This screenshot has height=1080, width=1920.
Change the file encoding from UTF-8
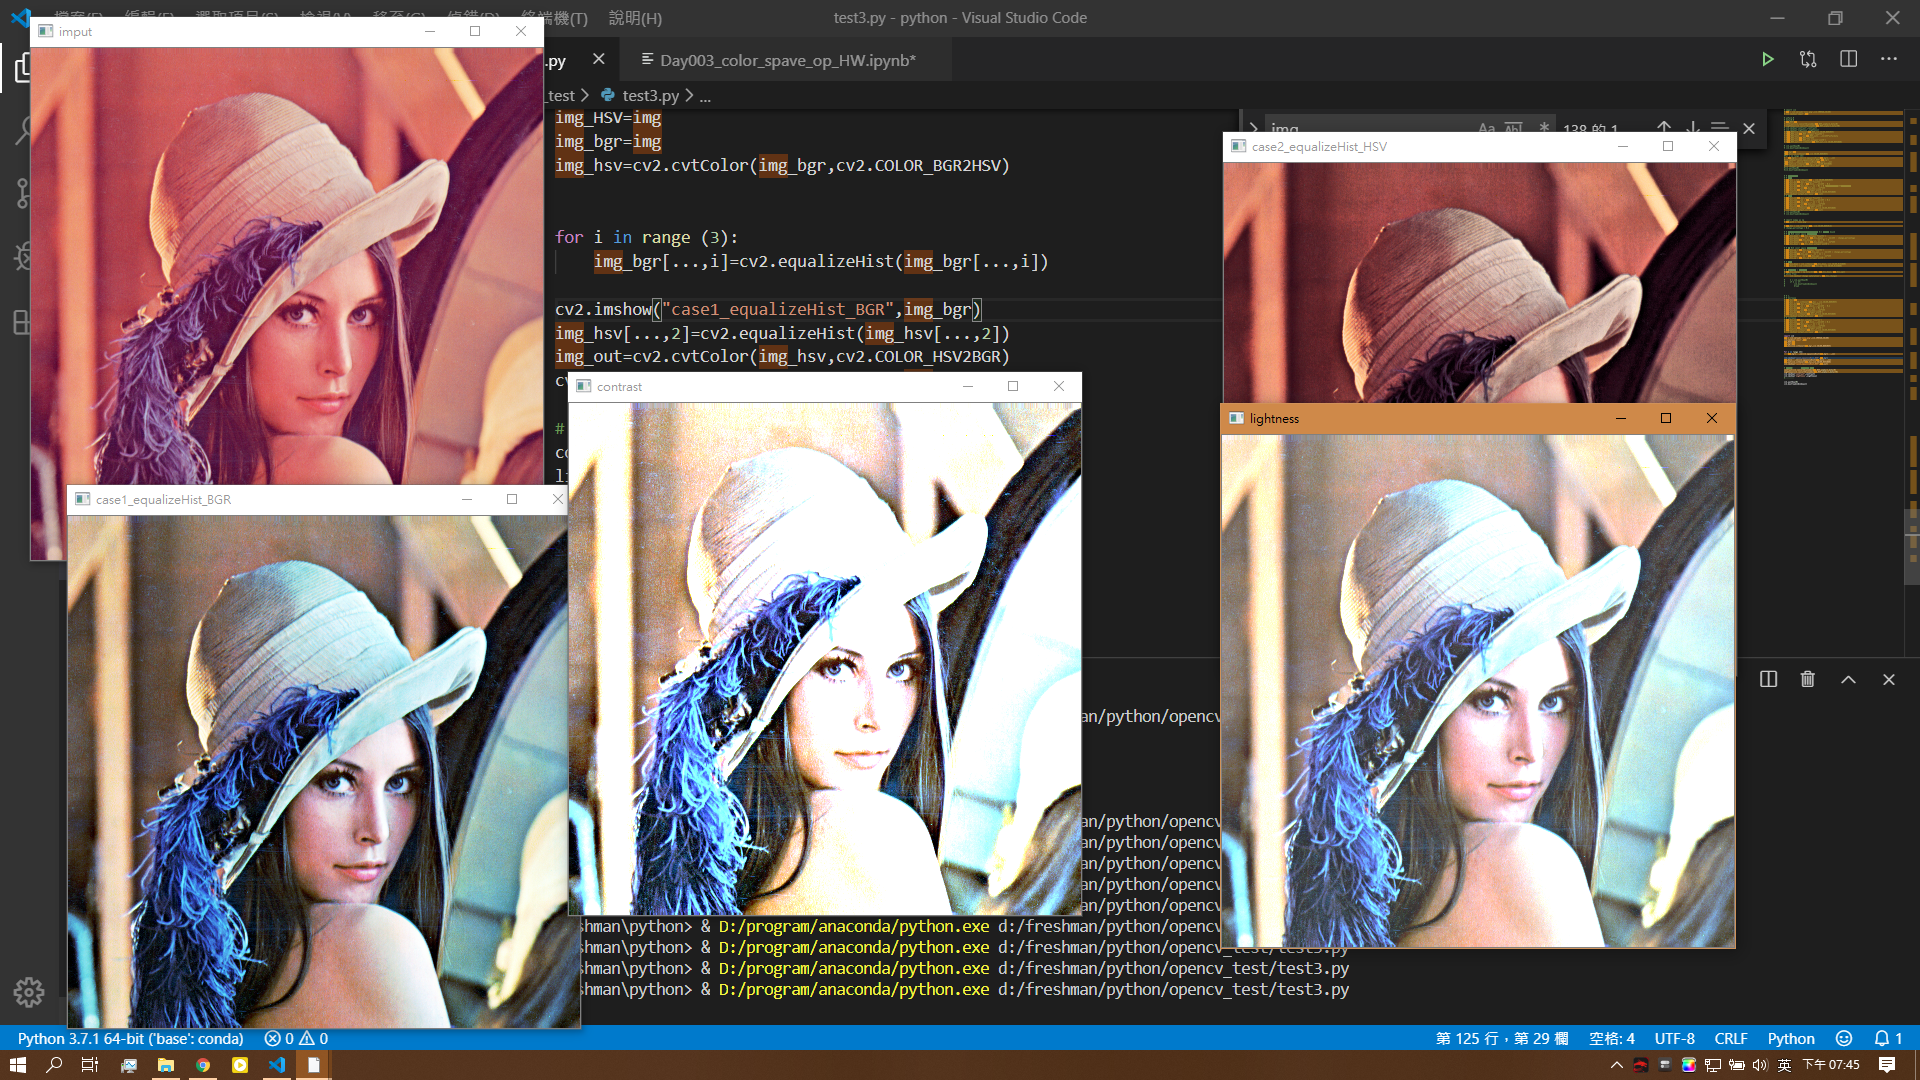1674,1038
